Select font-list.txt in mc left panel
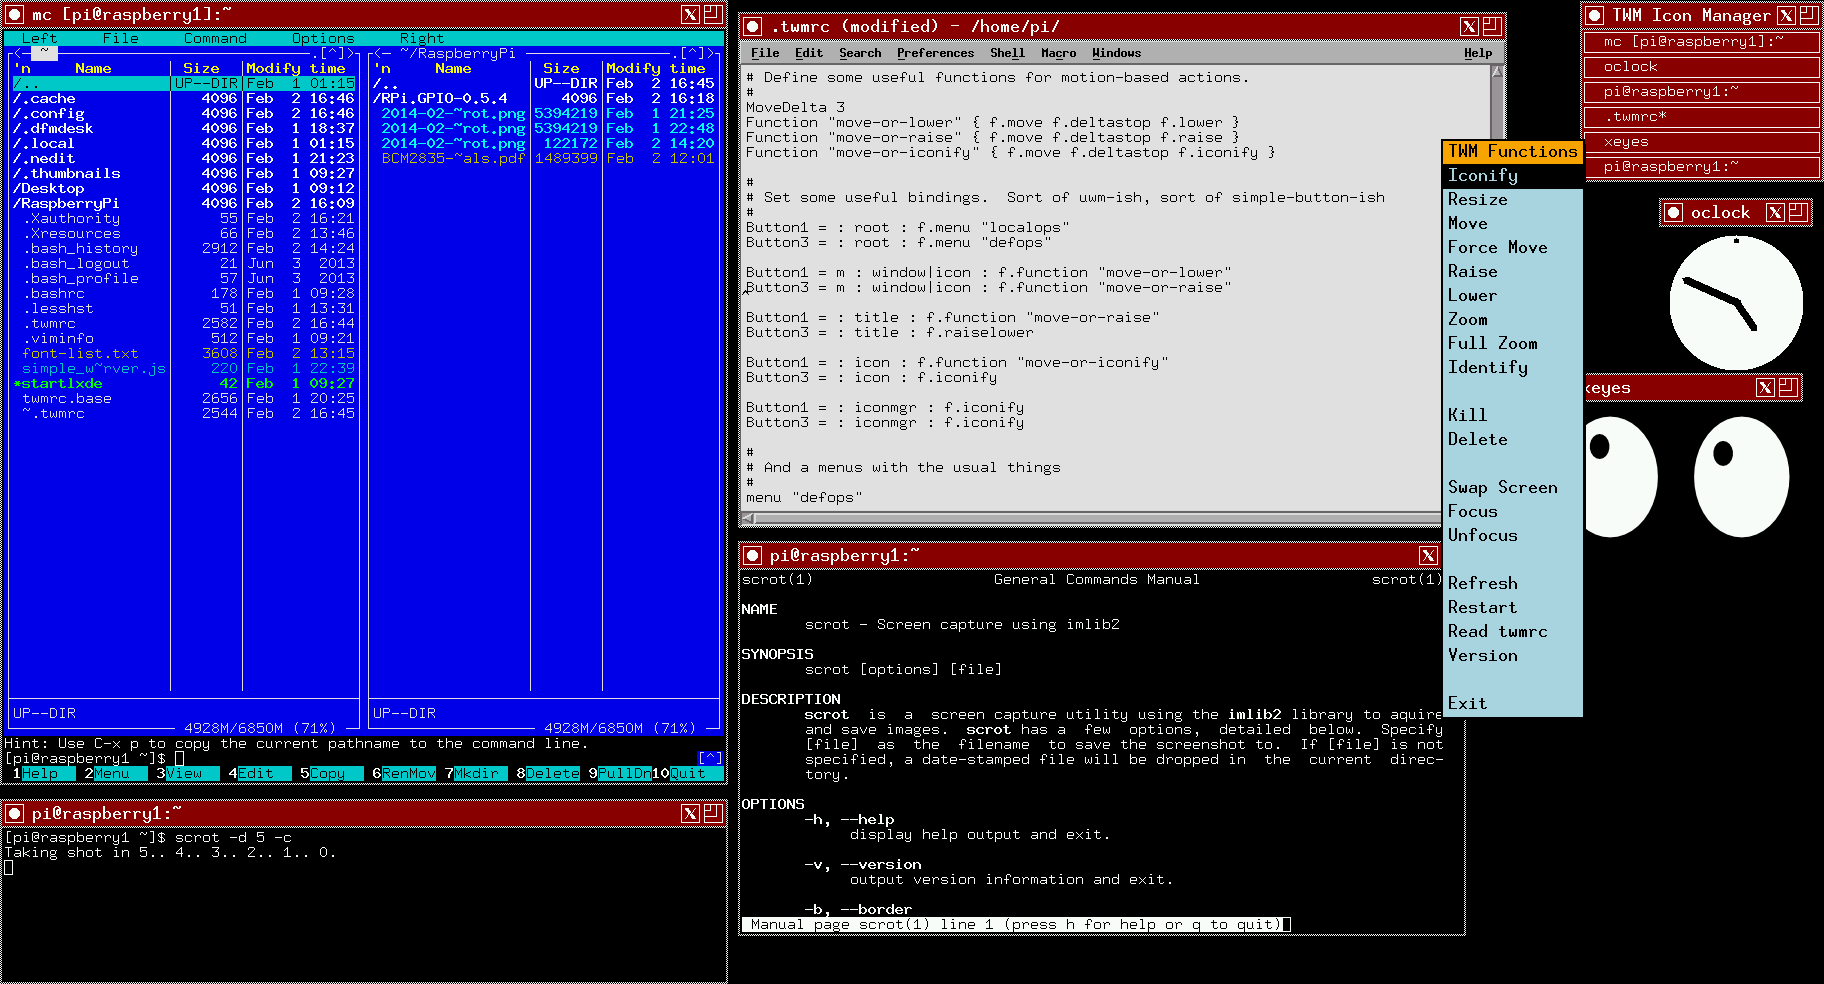The image size is (1824, 984). pos(184,353)
